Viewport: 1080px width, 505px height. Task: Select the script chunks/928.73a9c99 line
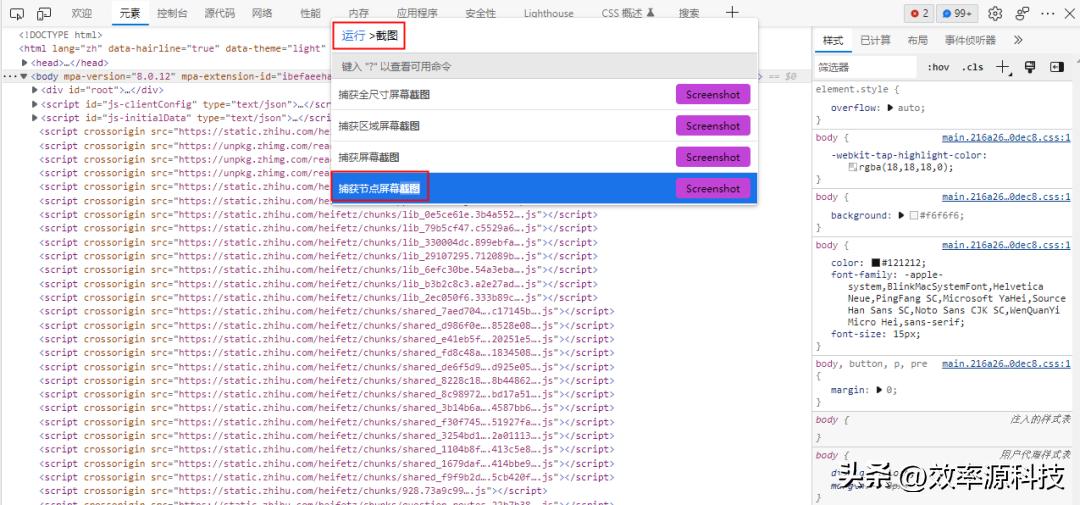(293, 491)
